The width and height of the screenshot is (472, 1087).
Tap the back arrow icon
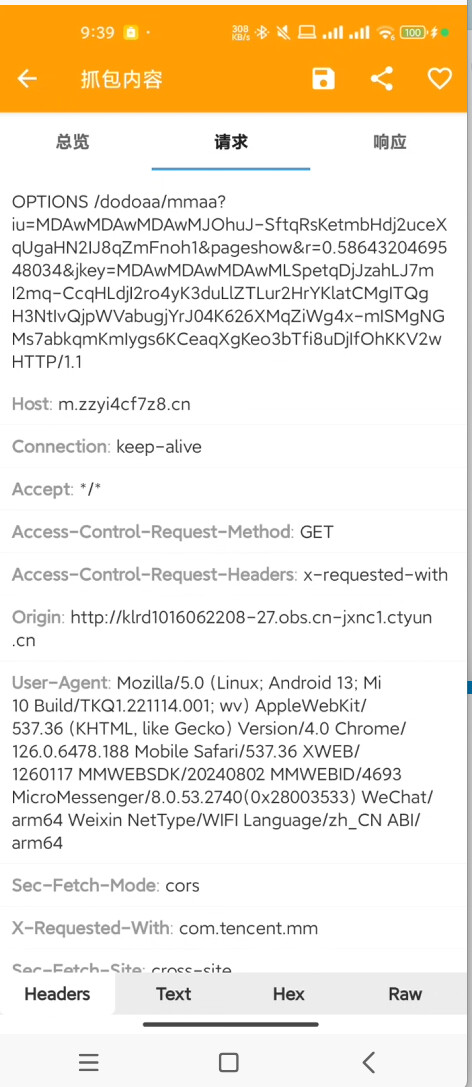pos(27,79)
